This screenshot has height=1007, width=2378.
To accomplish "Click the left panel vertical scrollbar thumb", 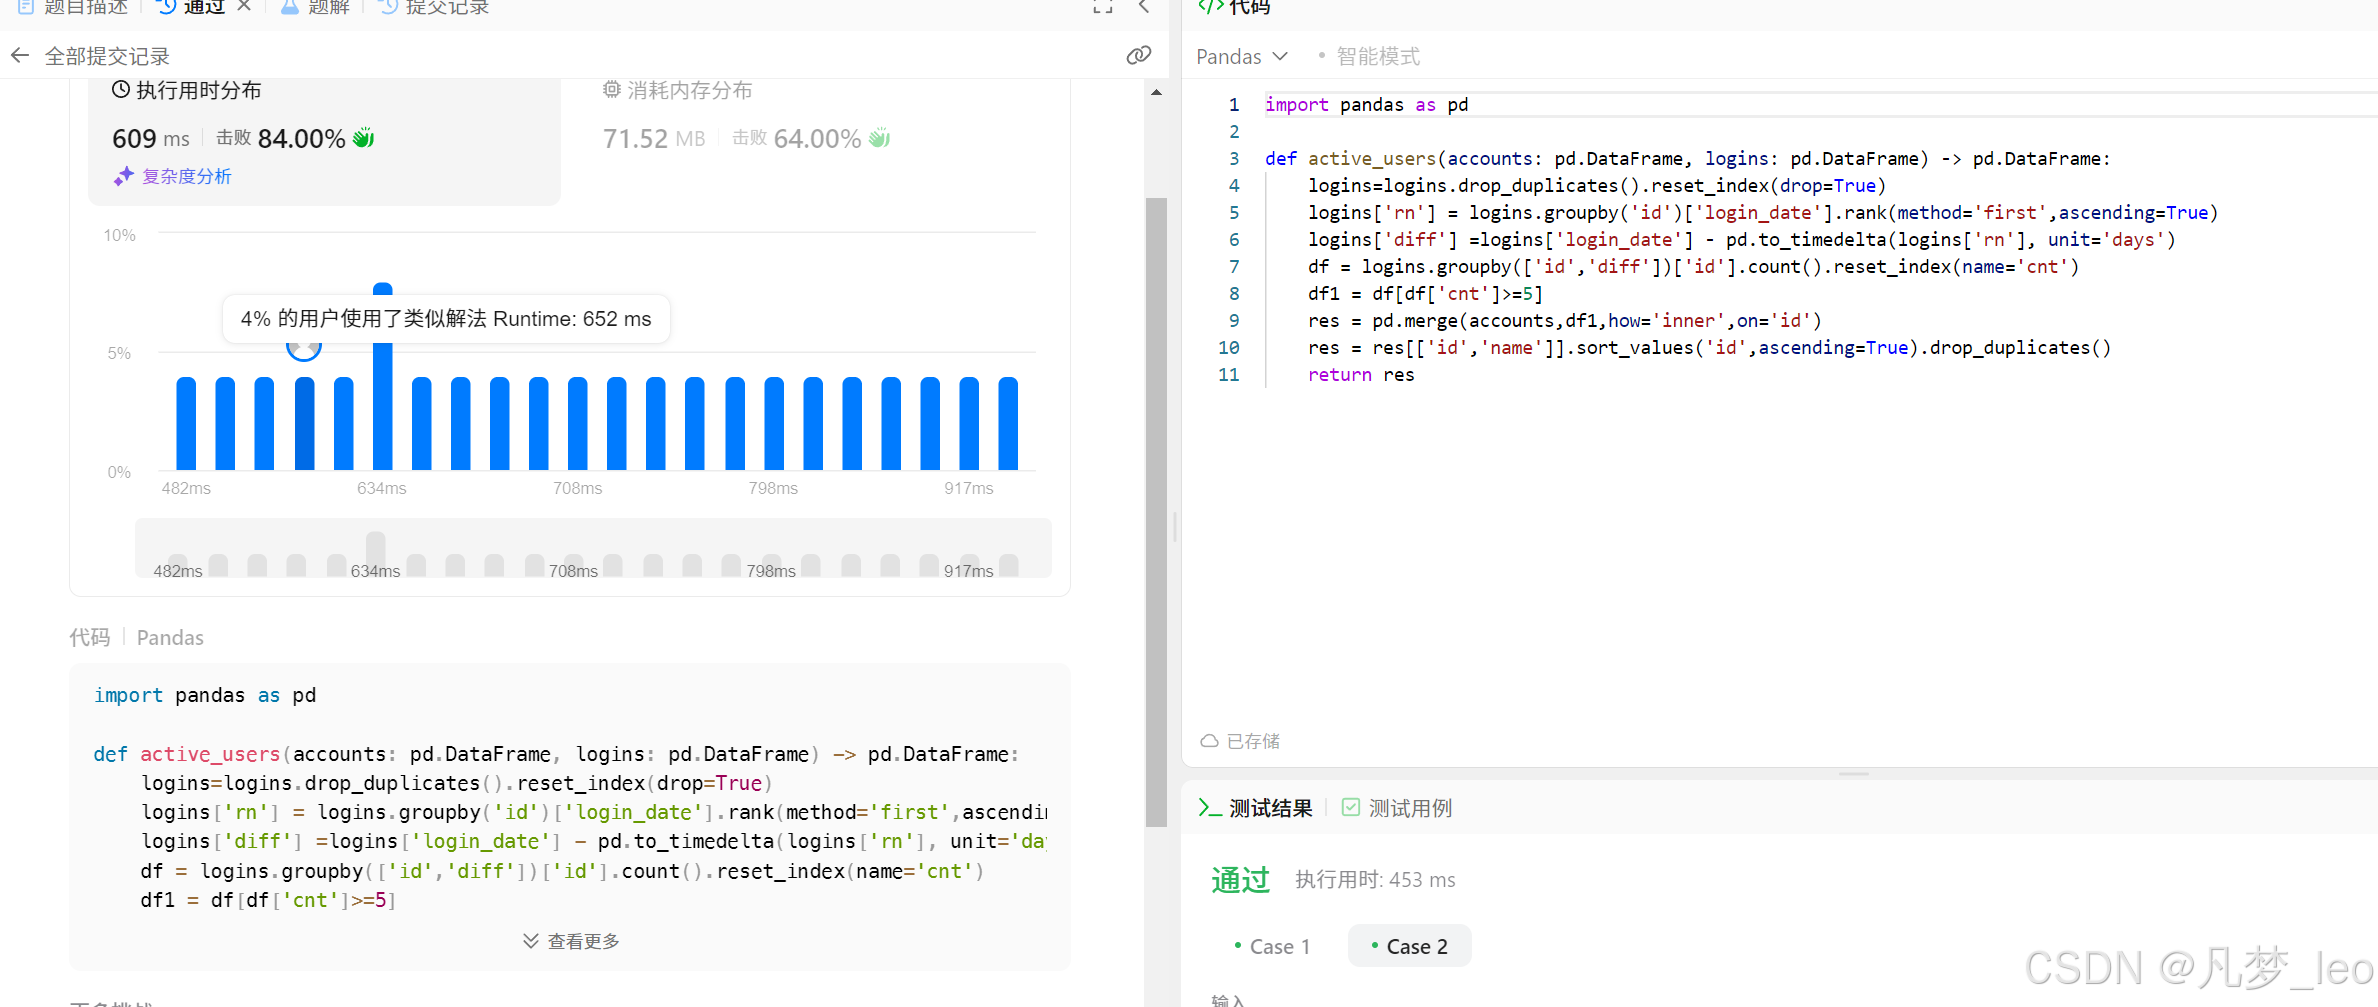I will pyautogui.click(x=1156, y=512).
